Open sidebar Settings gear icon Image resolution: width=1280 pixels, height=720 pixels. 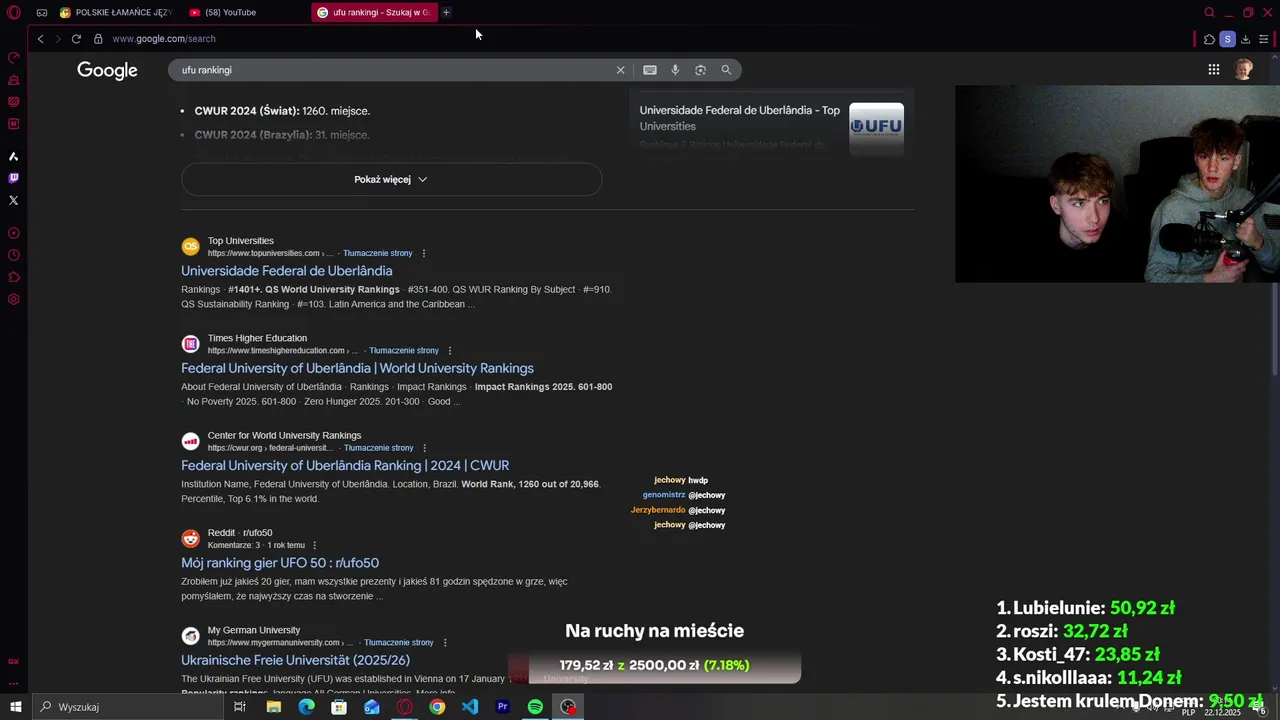14,299
